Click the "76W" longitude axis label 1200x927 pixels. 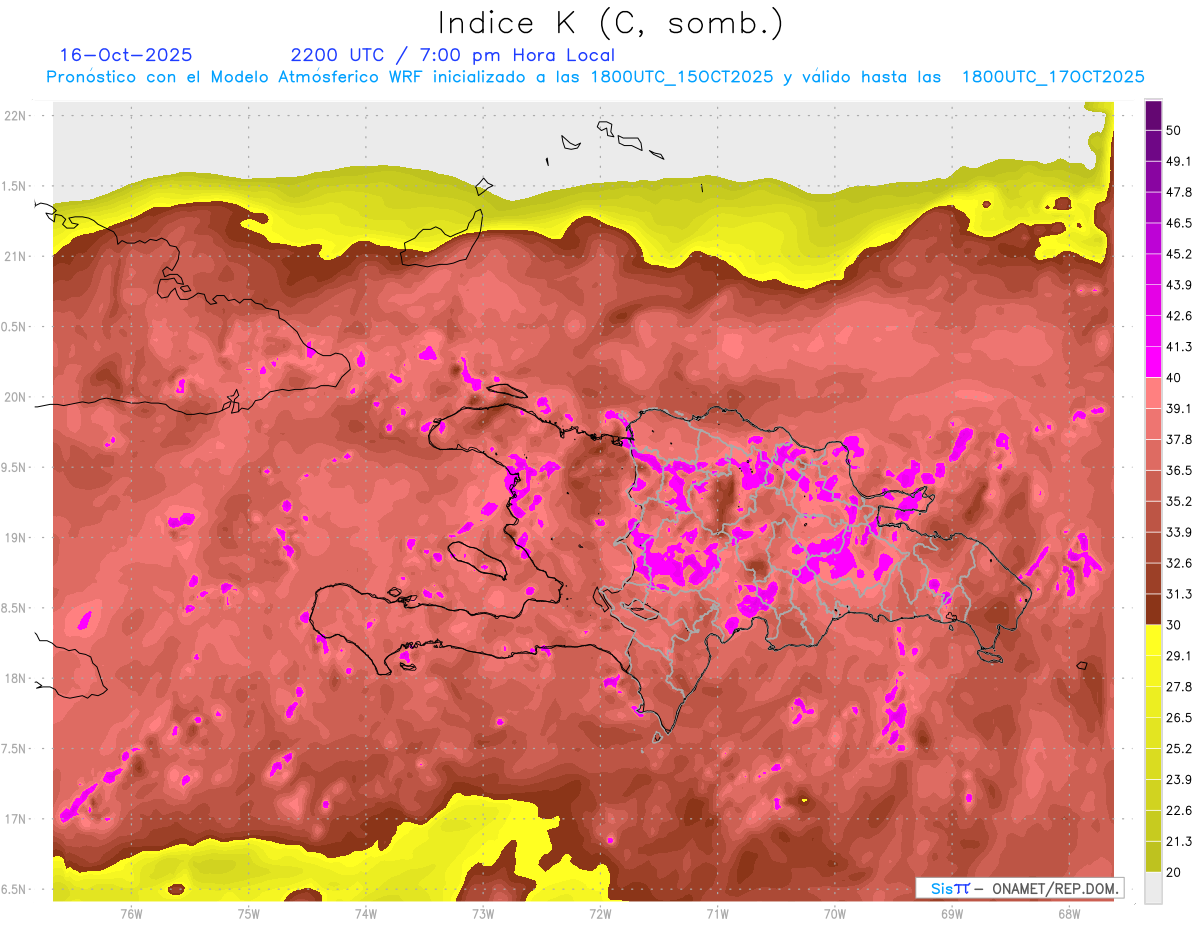tap(131, 914)
